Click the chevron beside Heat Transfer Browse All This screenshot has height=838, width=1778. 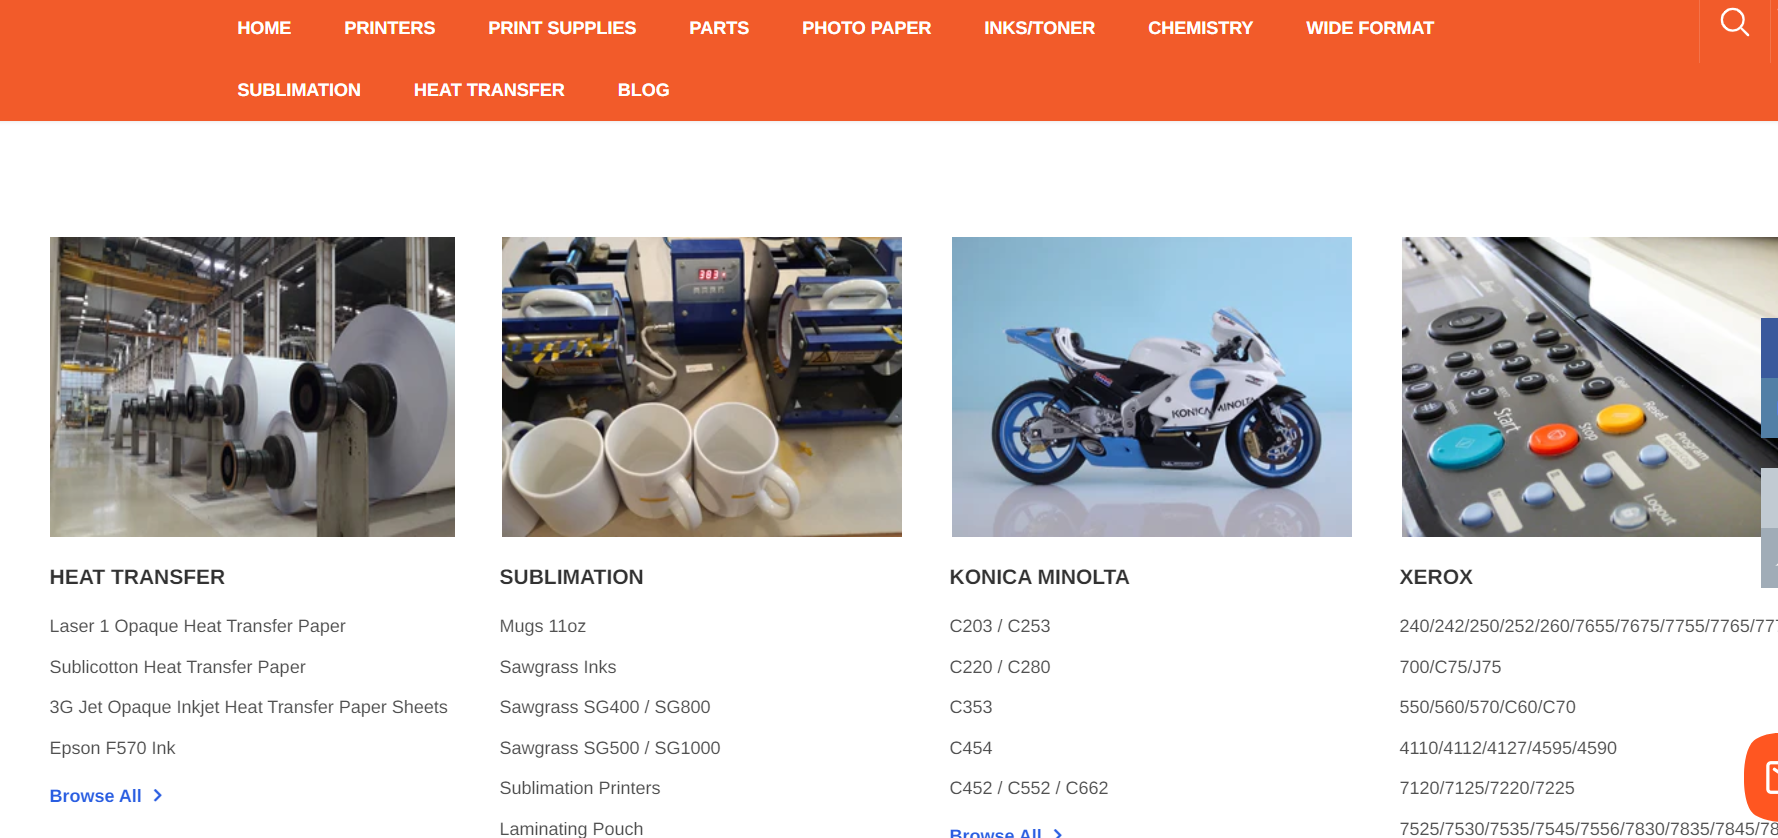(157, 796)
